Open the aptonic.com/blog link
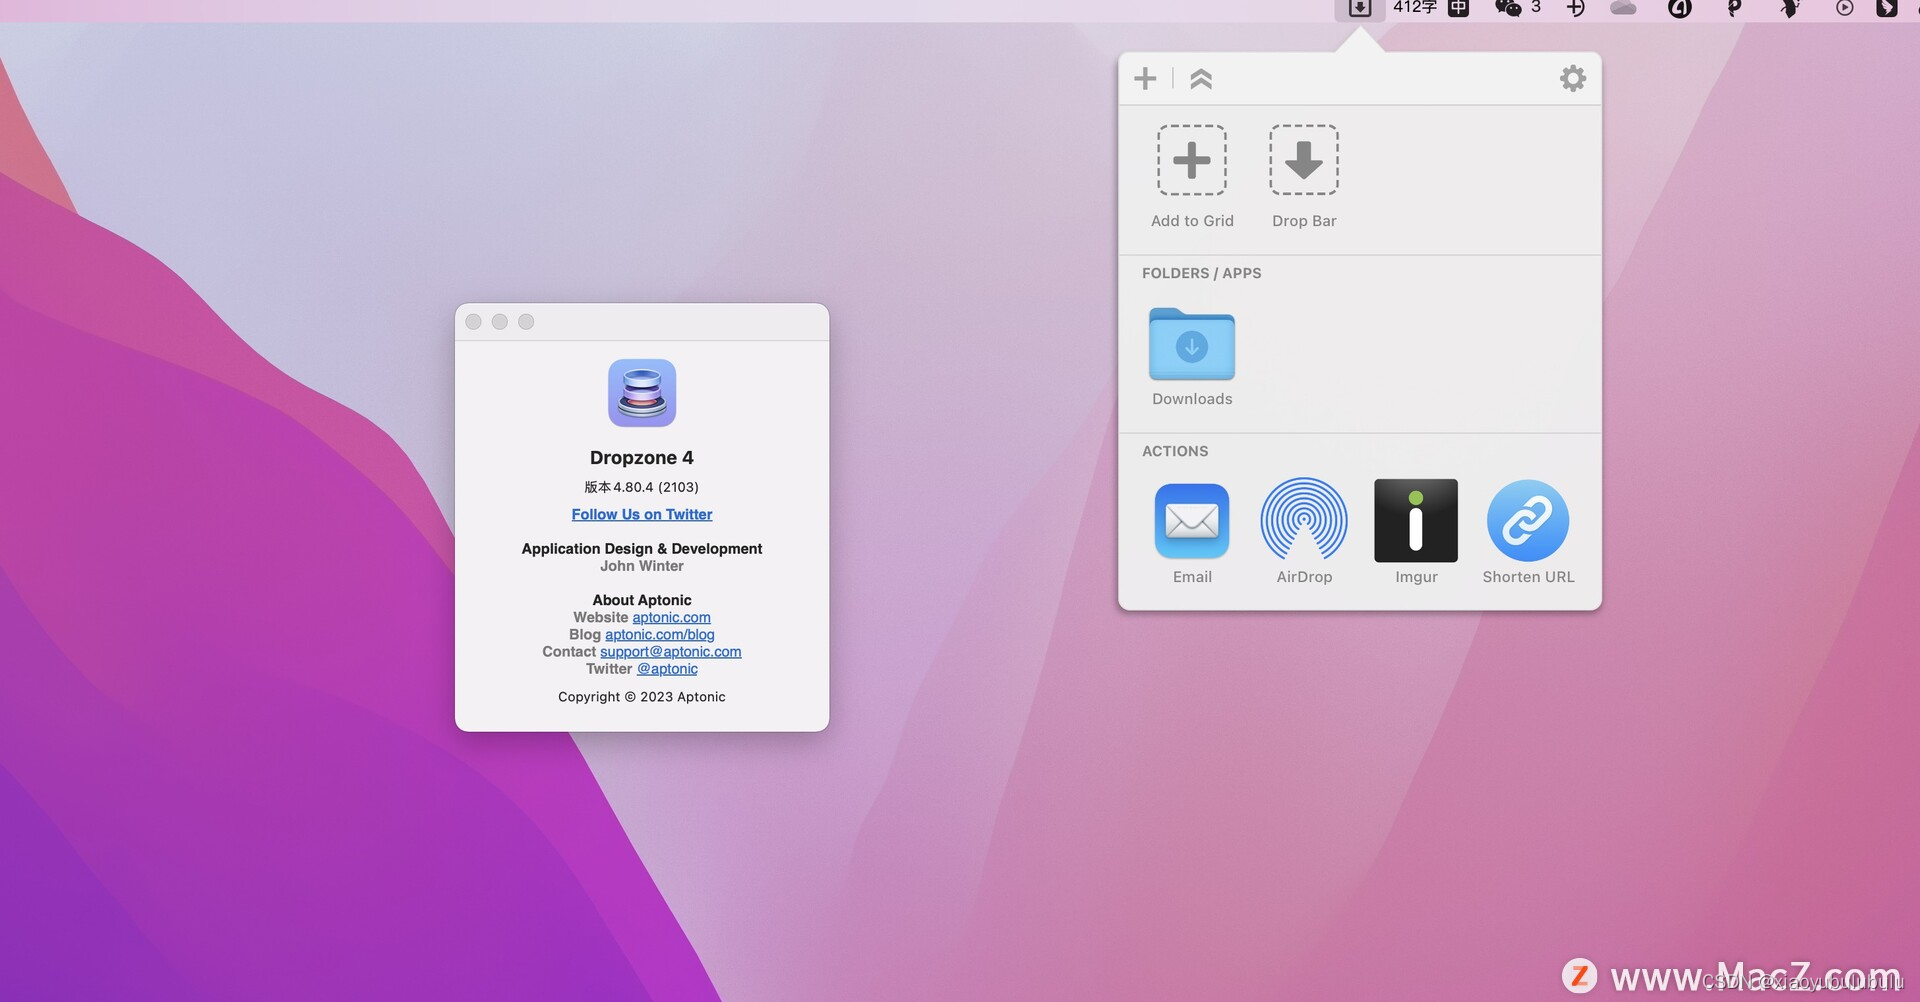Image resolution: width=1920 pixels, height=1002 pixels. point(659,634)
